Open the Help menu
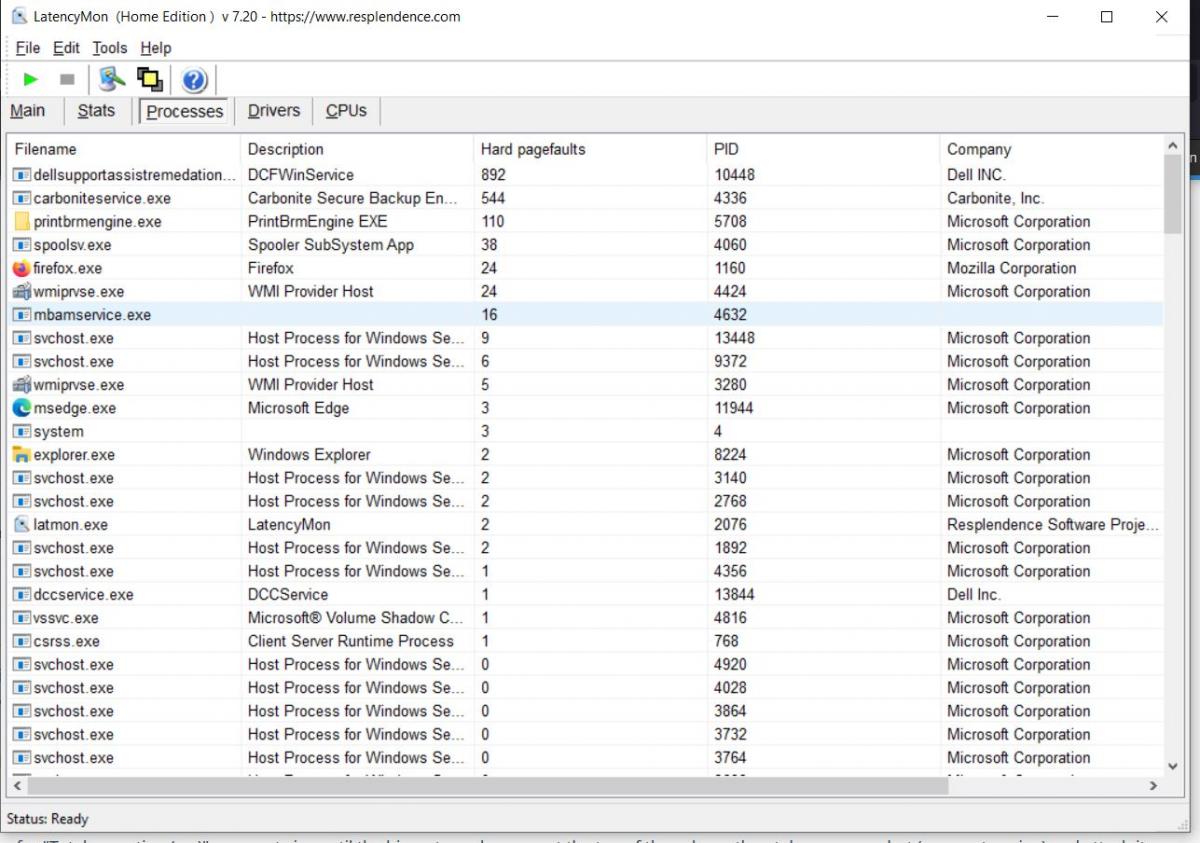The image size is (1200, 843). coord(156,48)
